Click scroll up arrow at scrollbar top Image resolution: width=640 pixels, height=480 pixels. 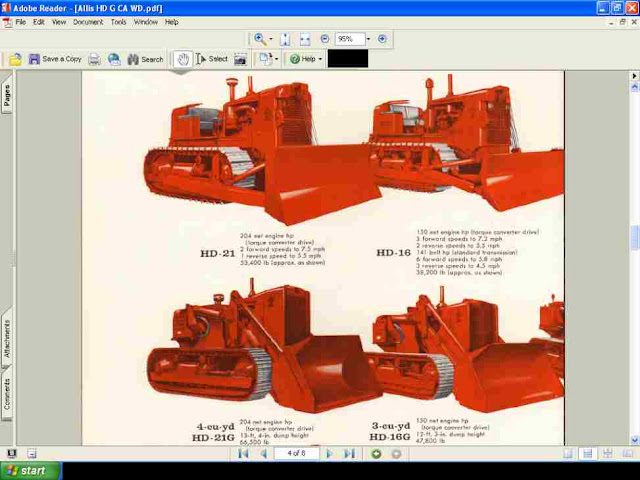click(x=635, y=87)
